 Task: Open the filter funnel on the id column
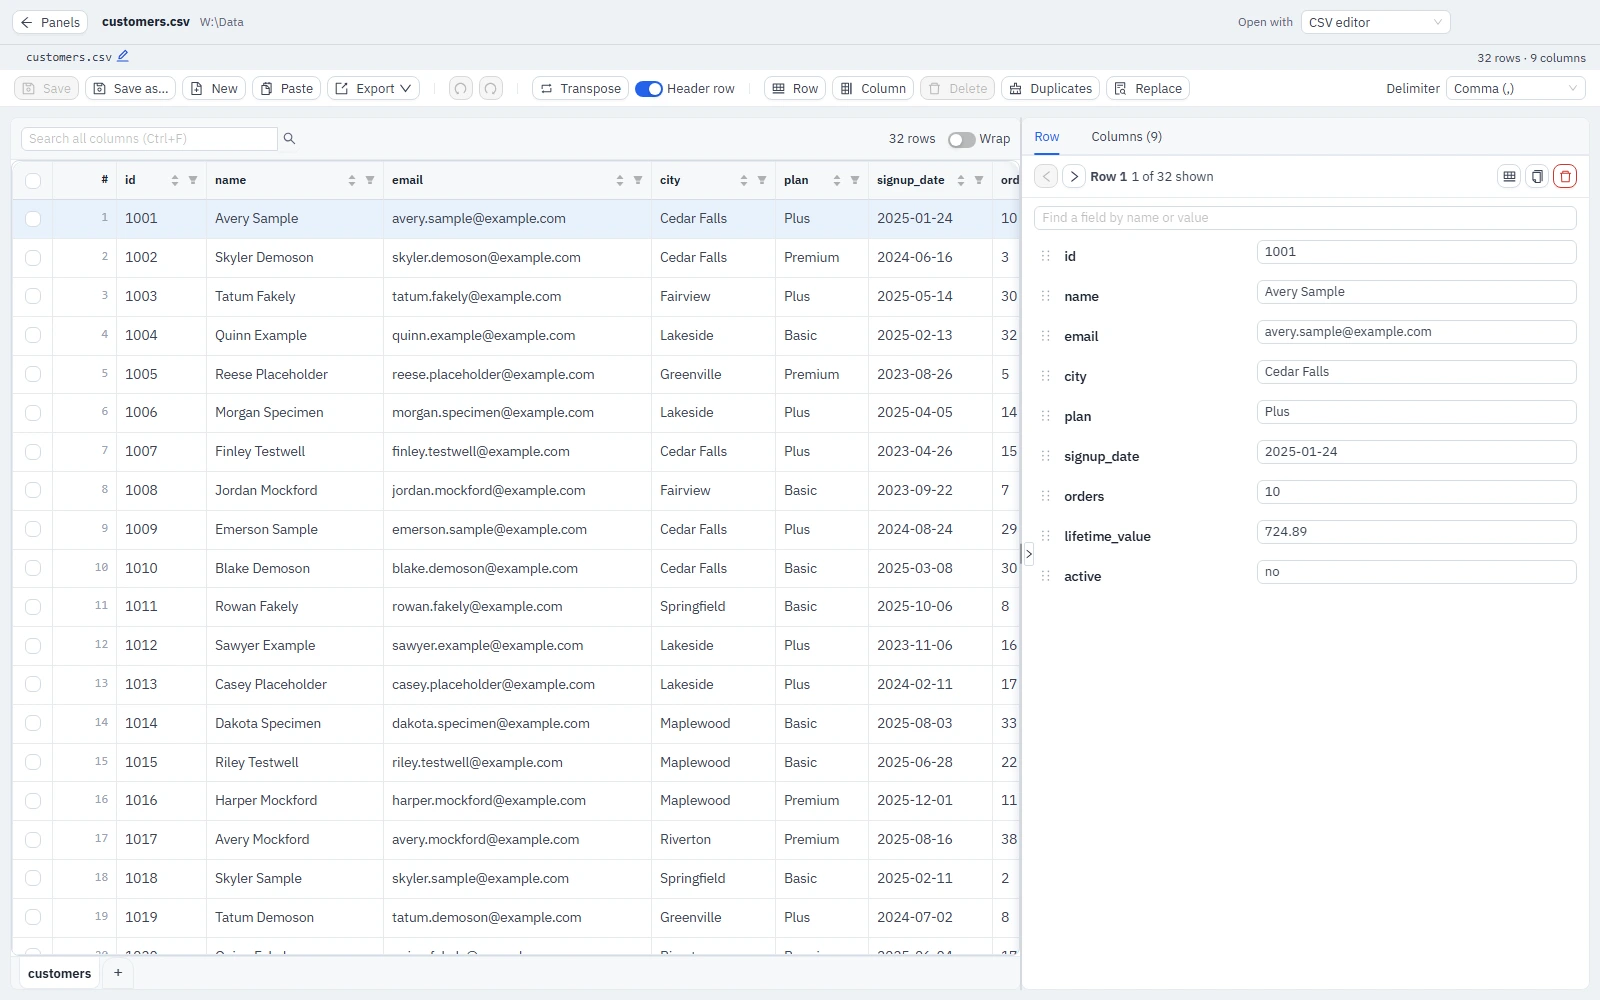pyautogui.click(x=193, y=180)
